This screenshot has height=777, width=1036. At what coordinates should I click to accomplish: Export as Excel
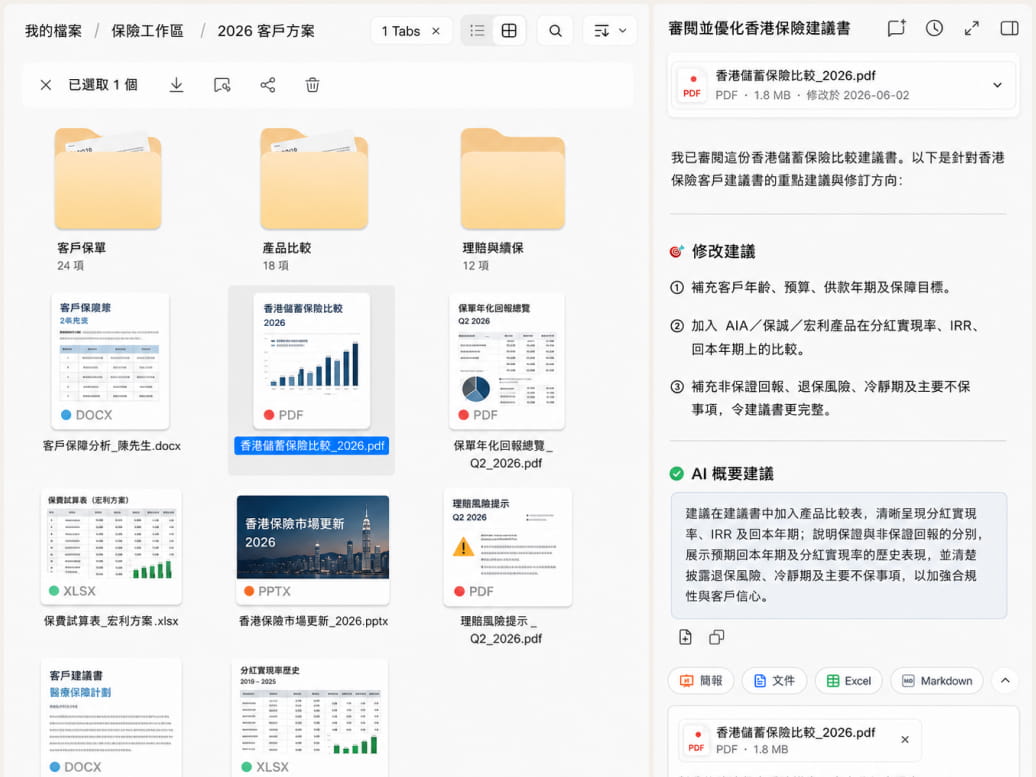click(848, 681)
